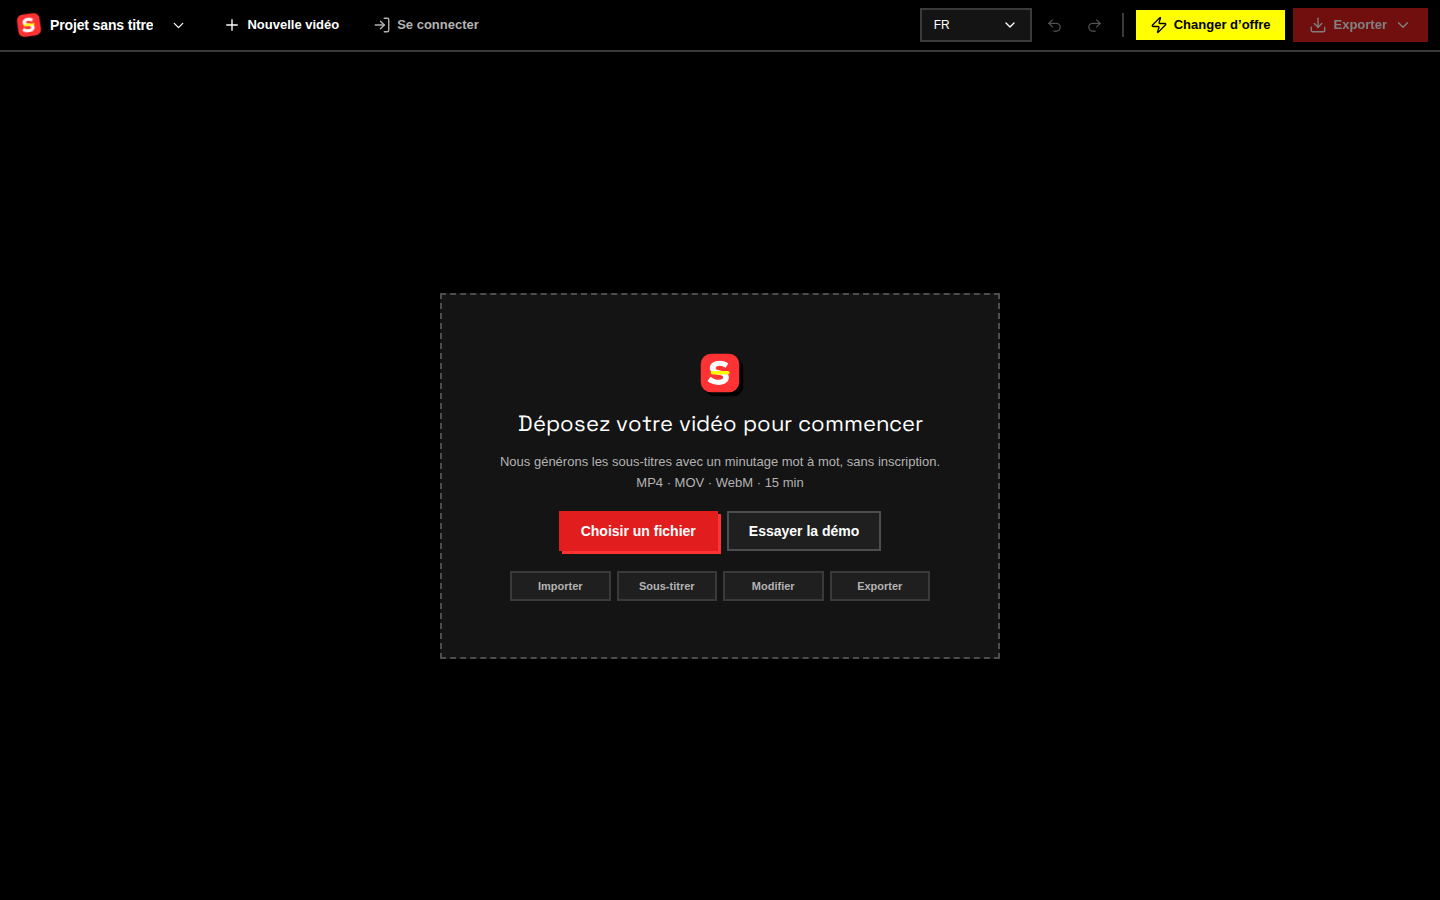This screenshot has width=1440, height=900.
Task: Click the Se connecter login link
Action: click(427, 25)
